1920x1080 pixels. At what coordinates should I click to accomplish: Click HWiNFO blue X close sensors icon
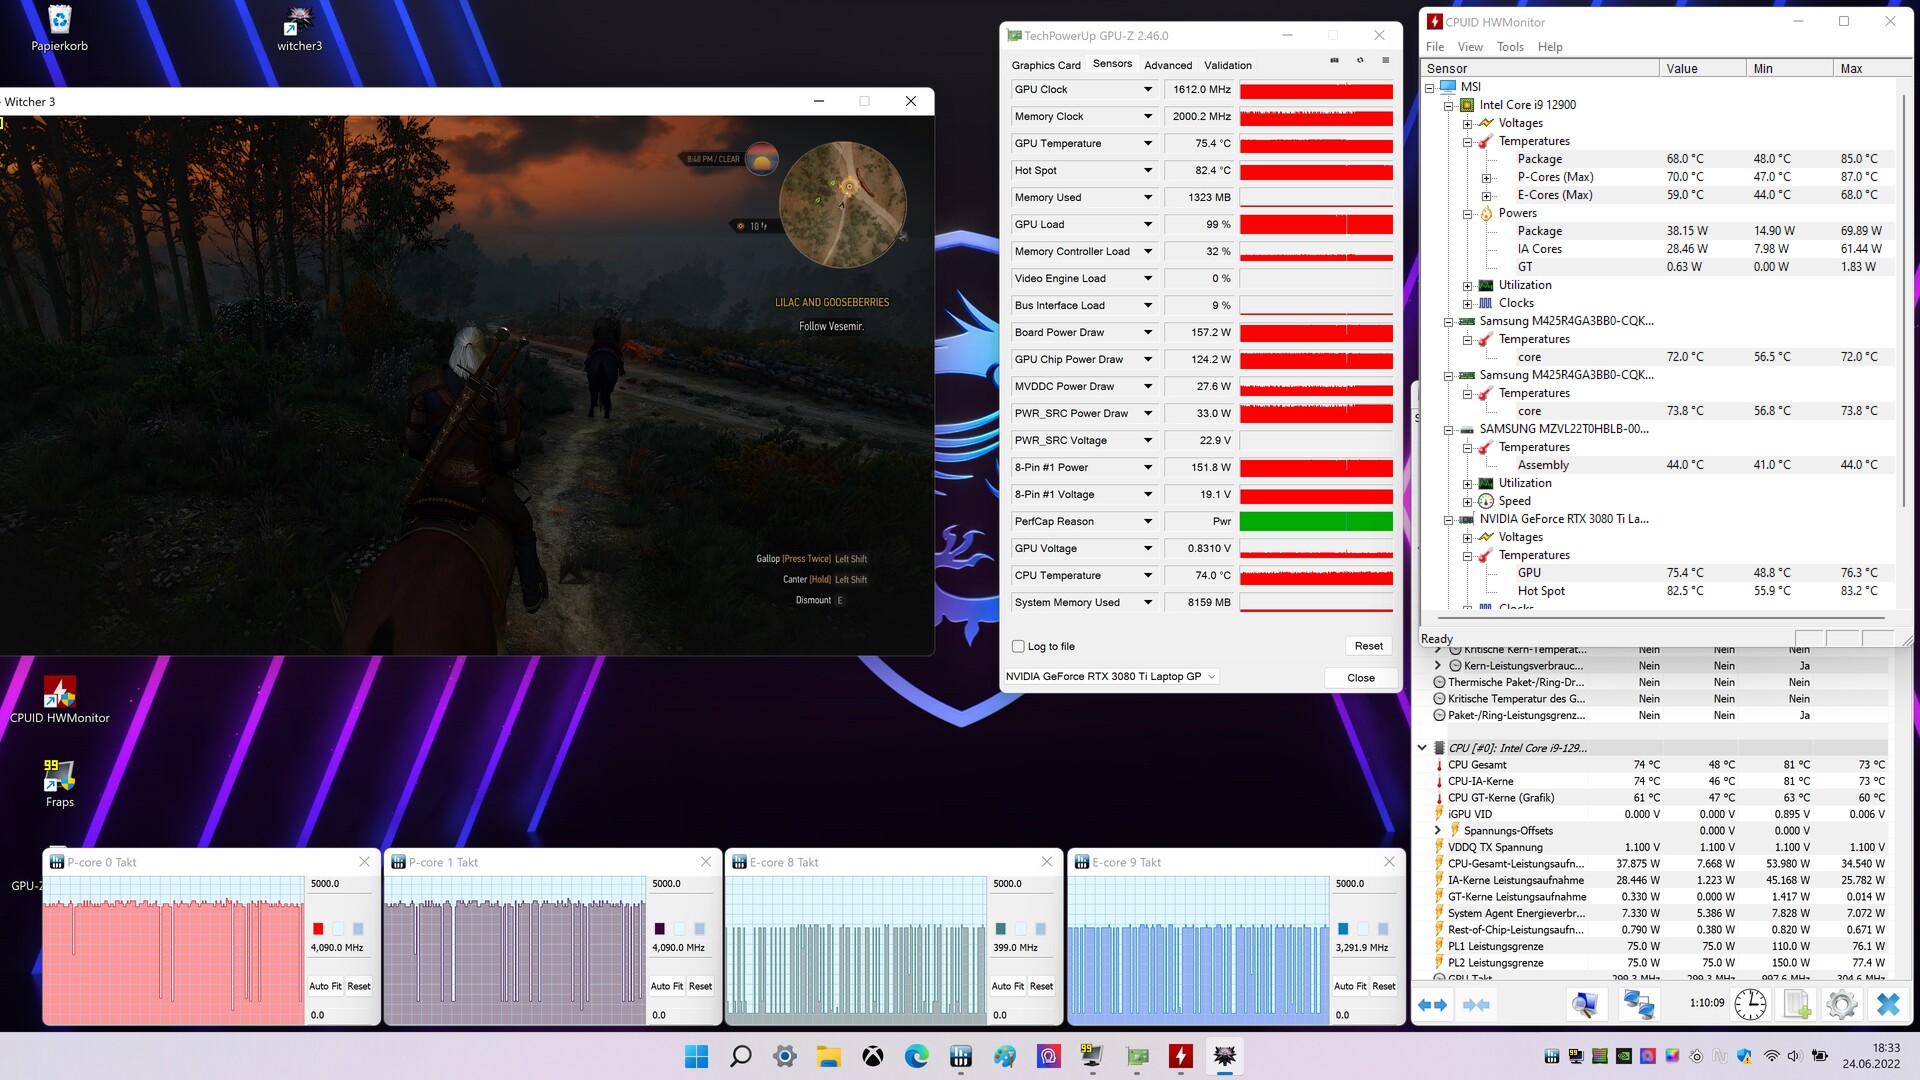pyautogui.click(x=1888, y=1004)
